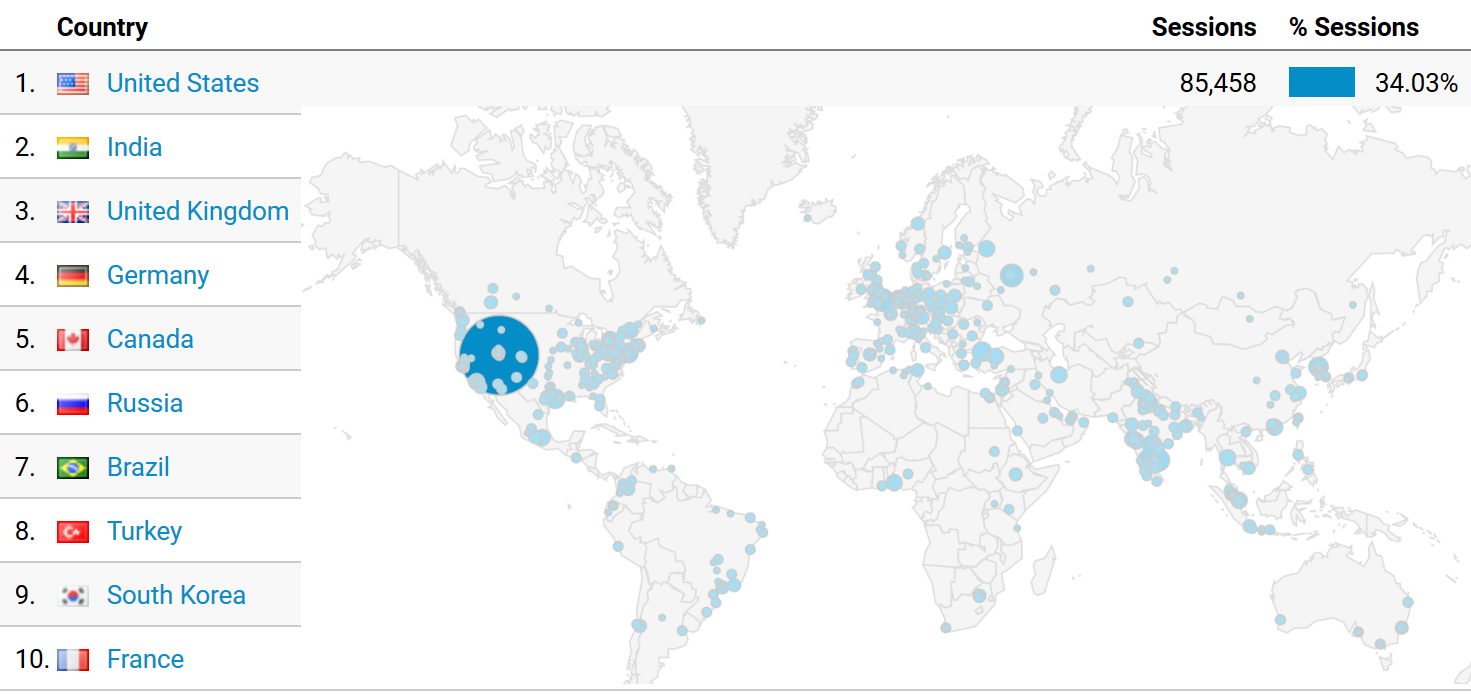Click the Turkey flag icon
The width and height of the screenshot is (1471, 694).
[73, 532]
